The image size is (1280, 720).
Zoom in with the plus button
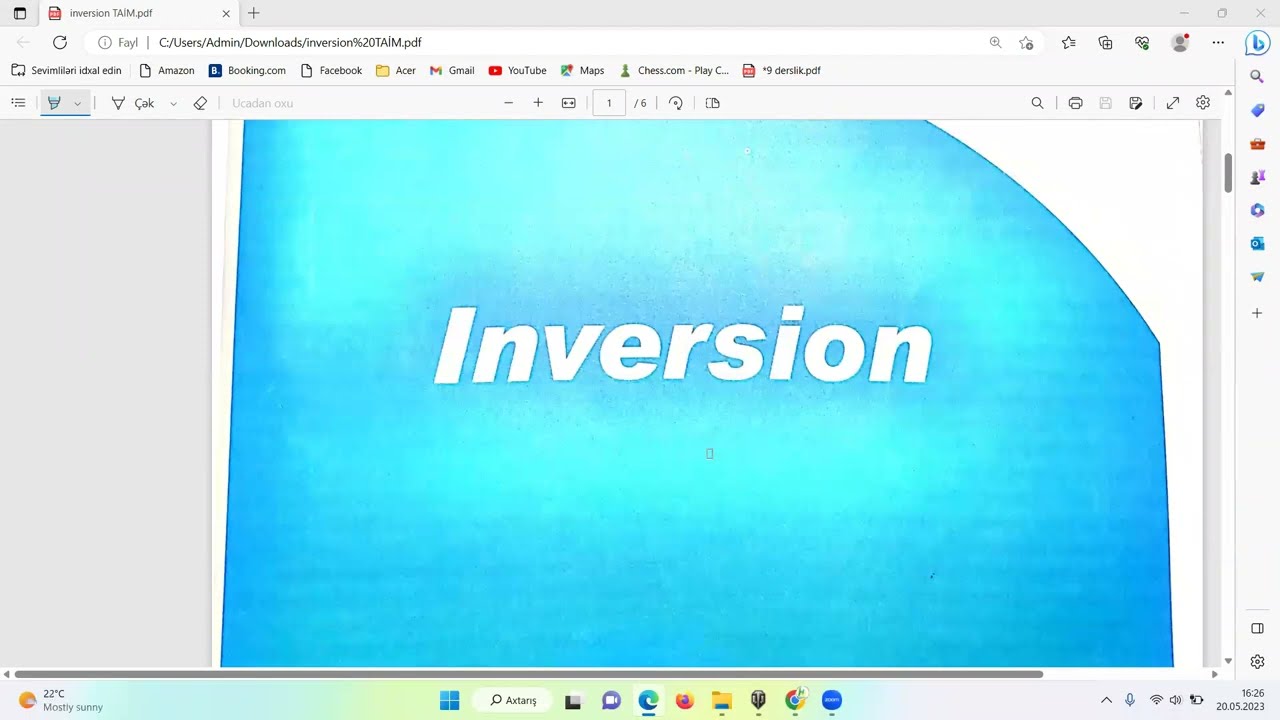coord(538,103)
